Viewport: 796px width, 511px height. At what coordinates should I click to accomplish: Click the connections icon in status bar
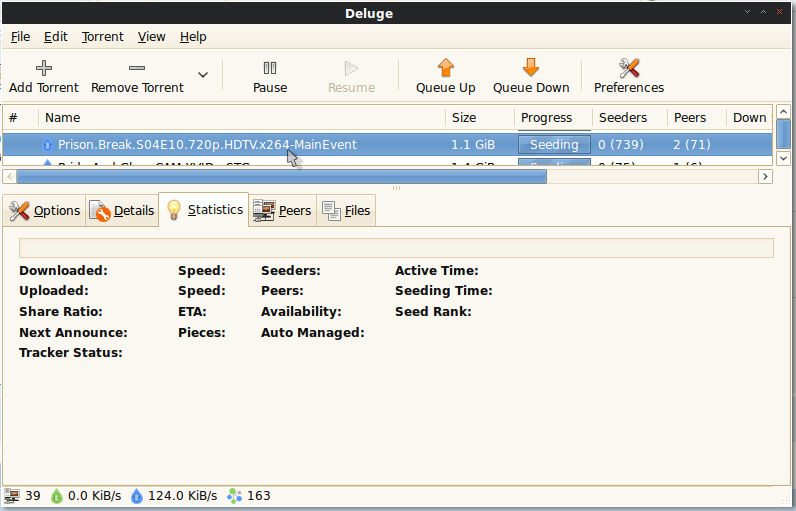(12, 496)
